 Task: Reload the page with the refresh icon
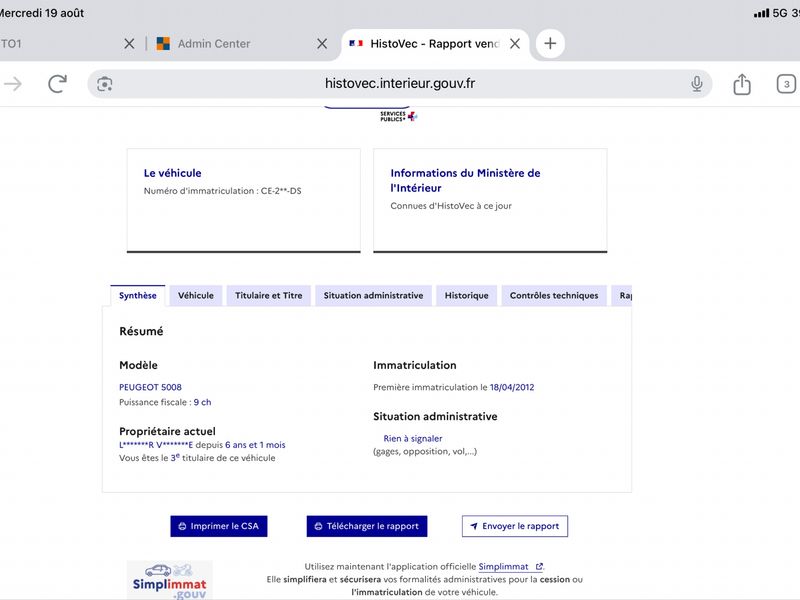point(57,84)
